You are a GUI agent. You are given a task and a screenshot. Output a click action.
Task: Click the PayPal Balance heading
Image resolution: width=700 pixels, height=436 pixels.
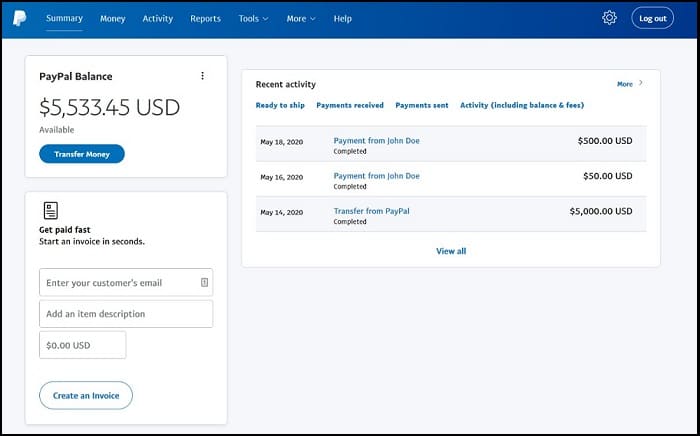76,76
